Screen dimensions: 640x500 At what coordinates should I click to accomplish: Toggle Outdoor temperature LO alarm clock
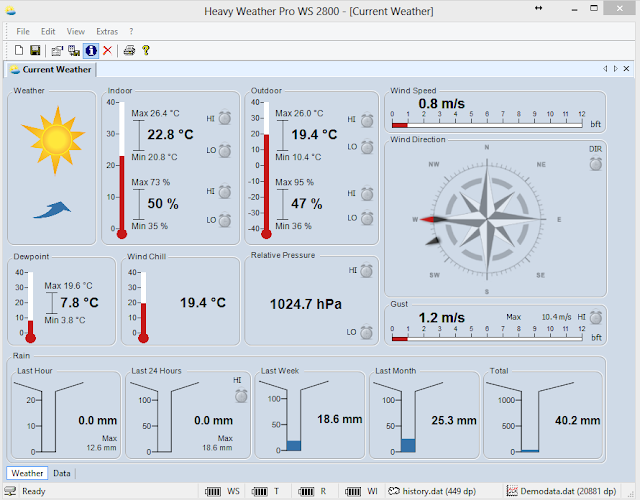pos(367,147)
